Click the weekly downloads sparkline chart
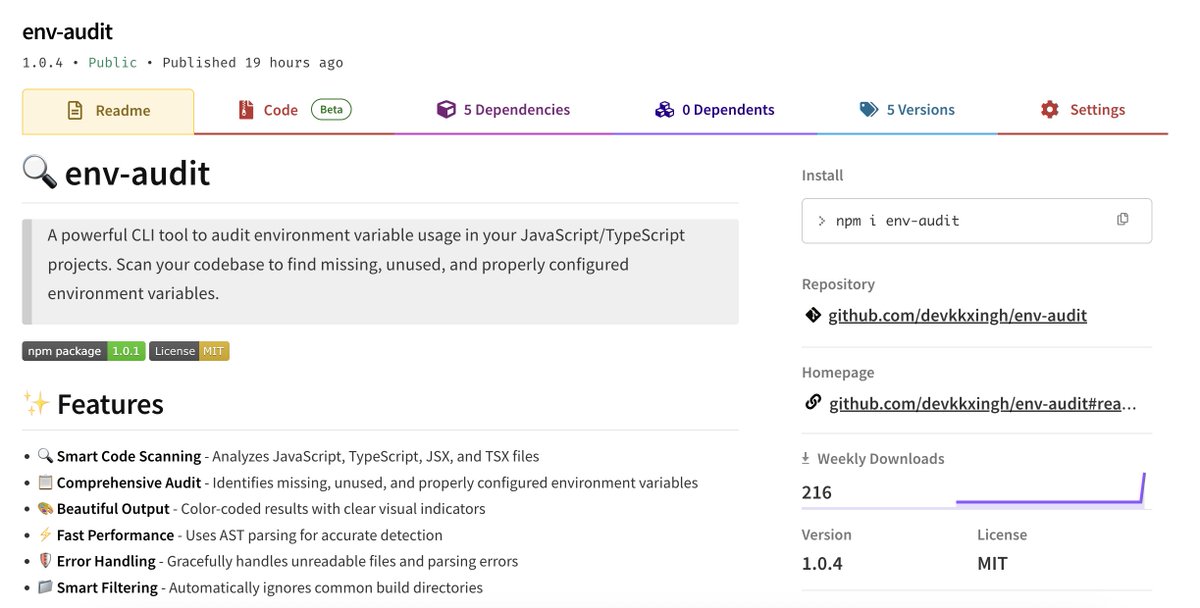This screenshot has width=1200, height=608. 1050,488
